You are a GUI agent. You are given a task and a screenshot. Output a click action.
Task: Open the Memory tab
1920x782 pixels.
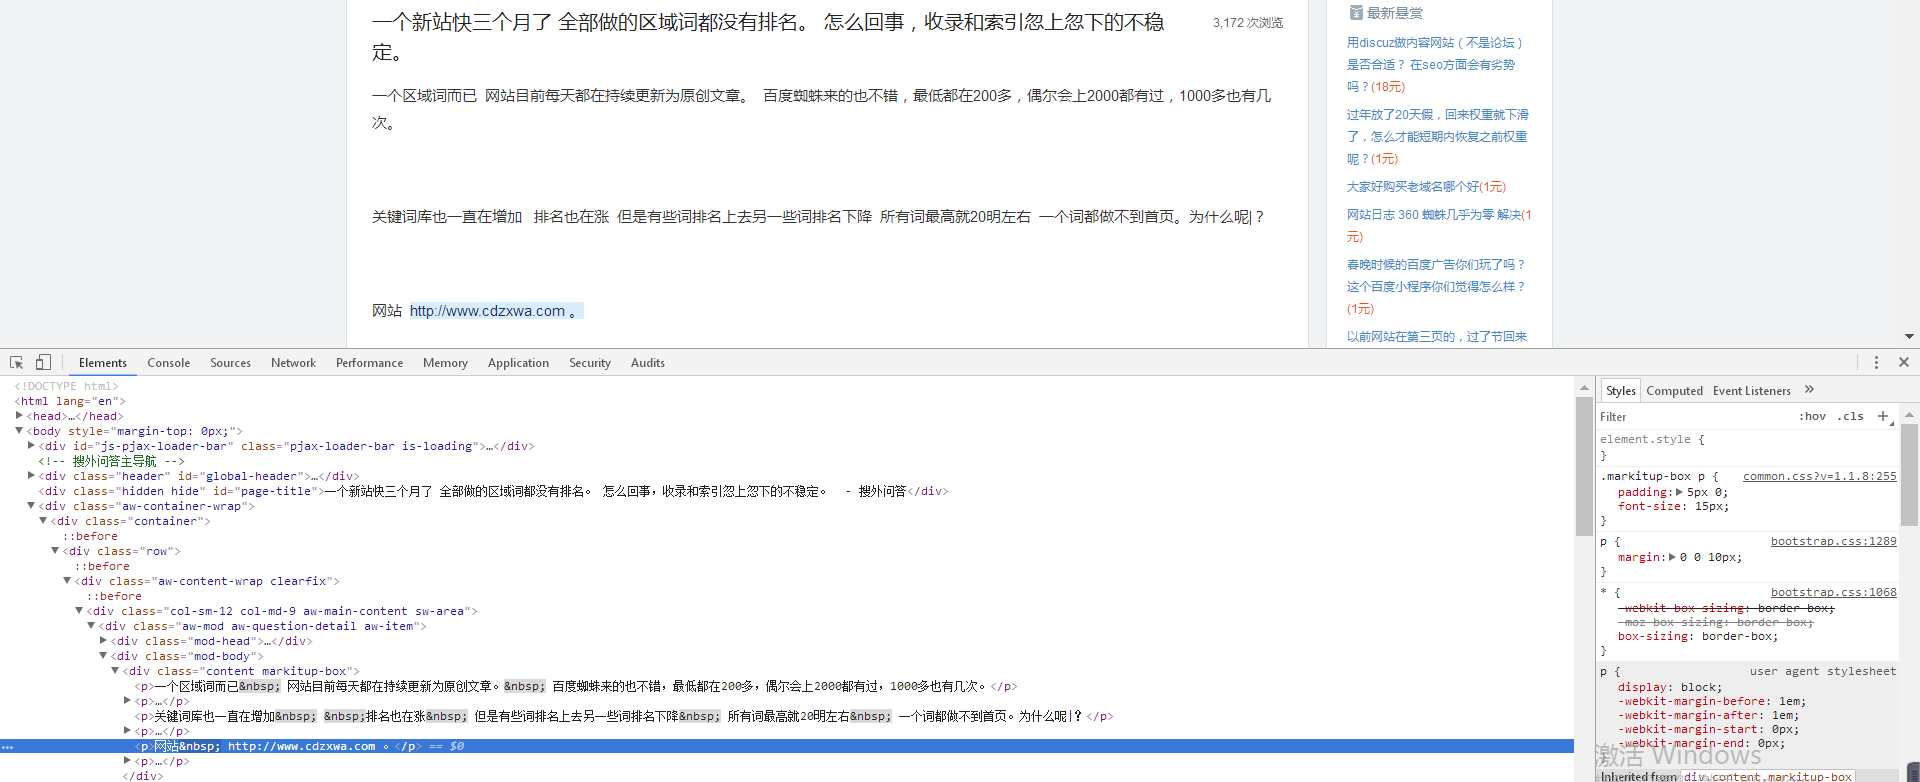click(445, 363)
